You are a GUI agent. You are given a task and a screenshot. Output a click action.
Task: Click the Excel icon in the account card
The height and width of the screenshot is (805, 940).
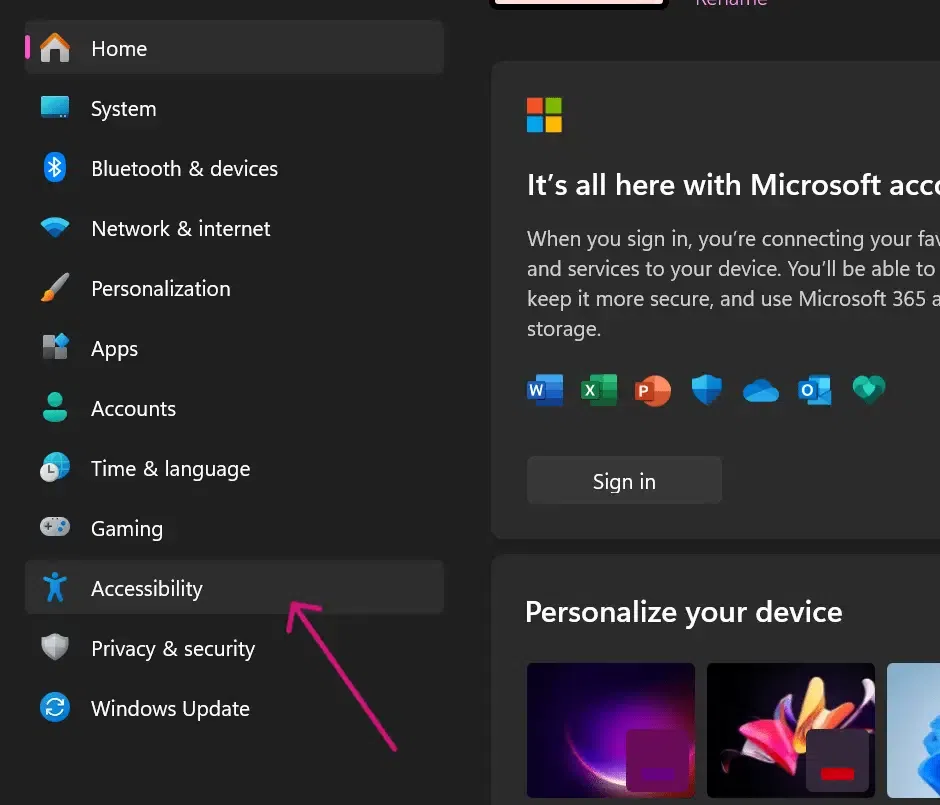[x=598, y=390]
